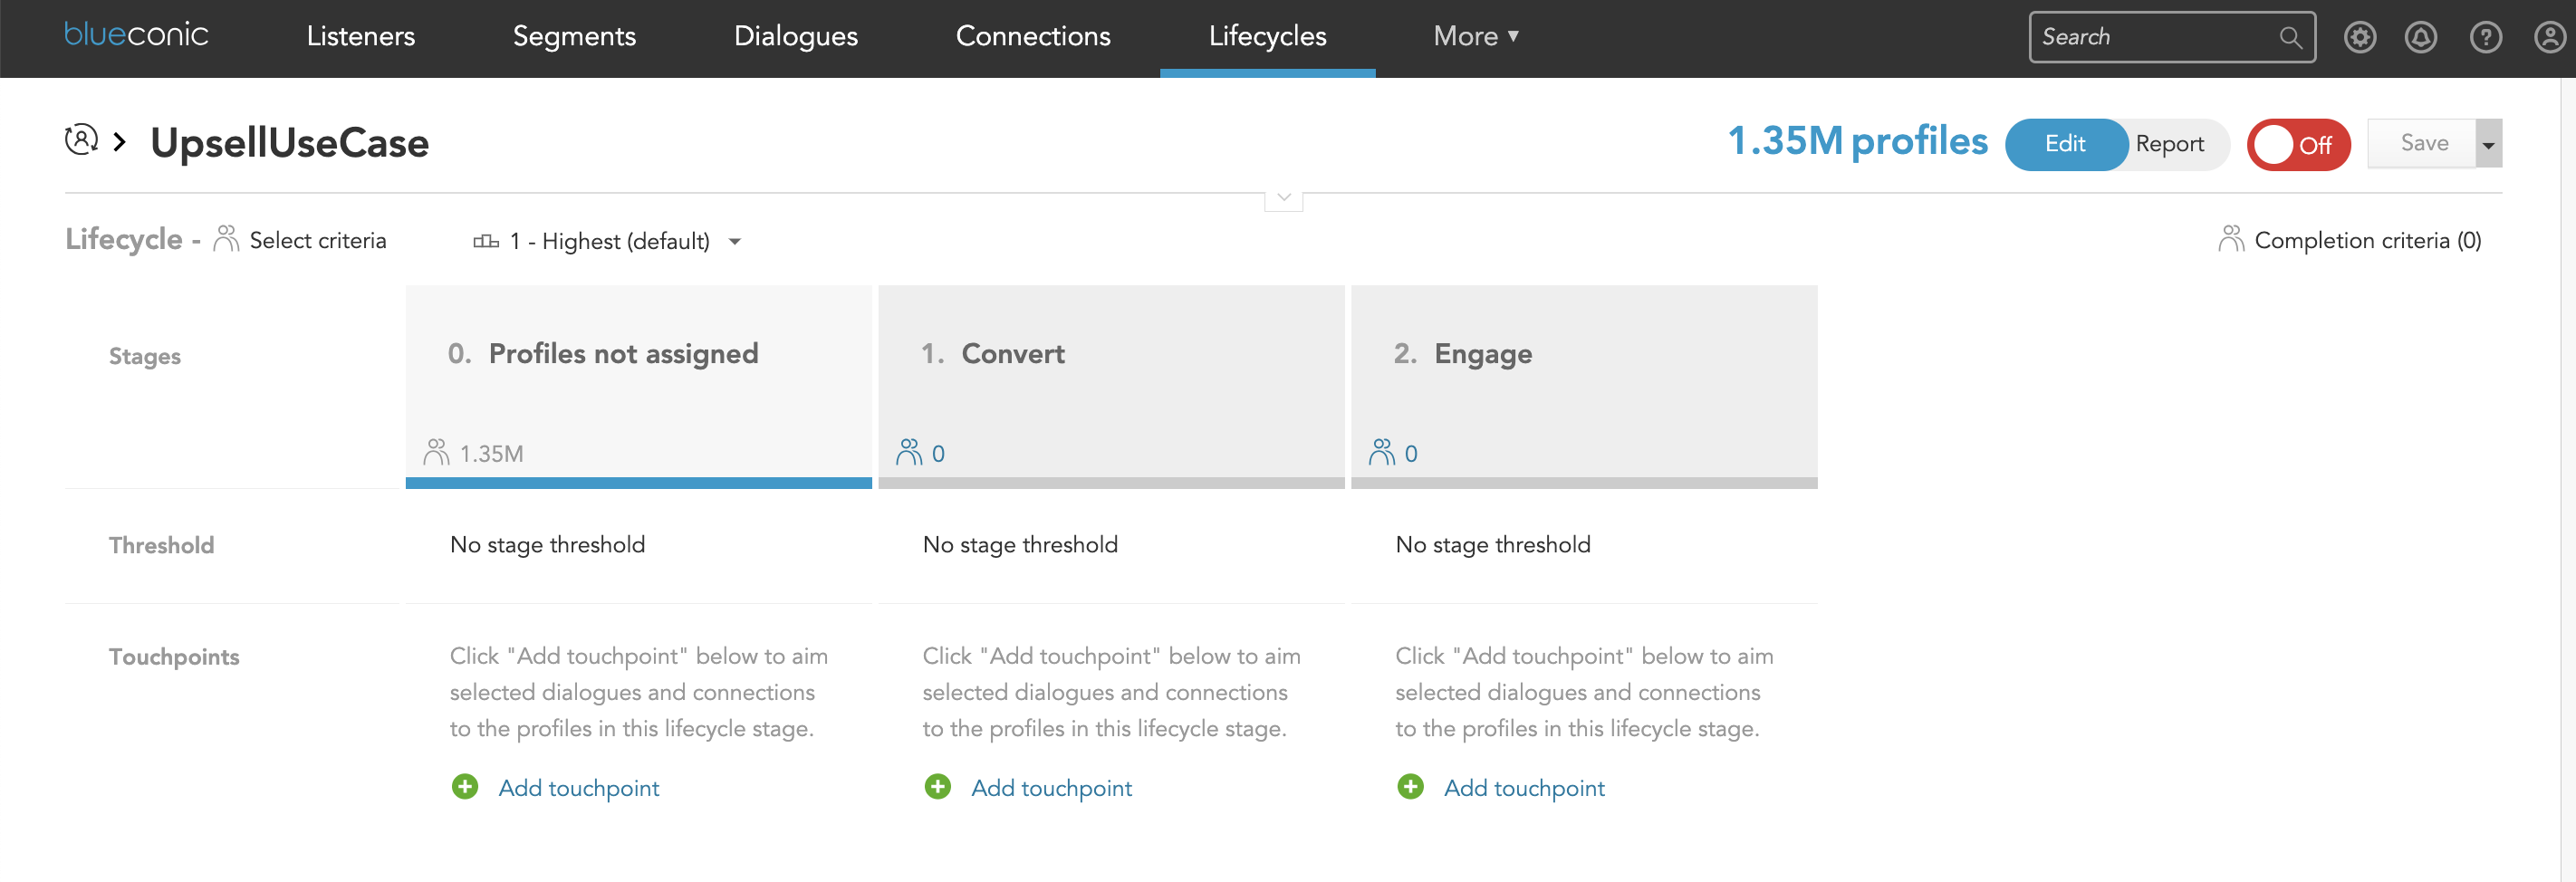The height and width of the screenshot is (882, 2576).
Task: Click the 1.35M count in stage 0
Action: pyautogui.click(x=492, y=454)
